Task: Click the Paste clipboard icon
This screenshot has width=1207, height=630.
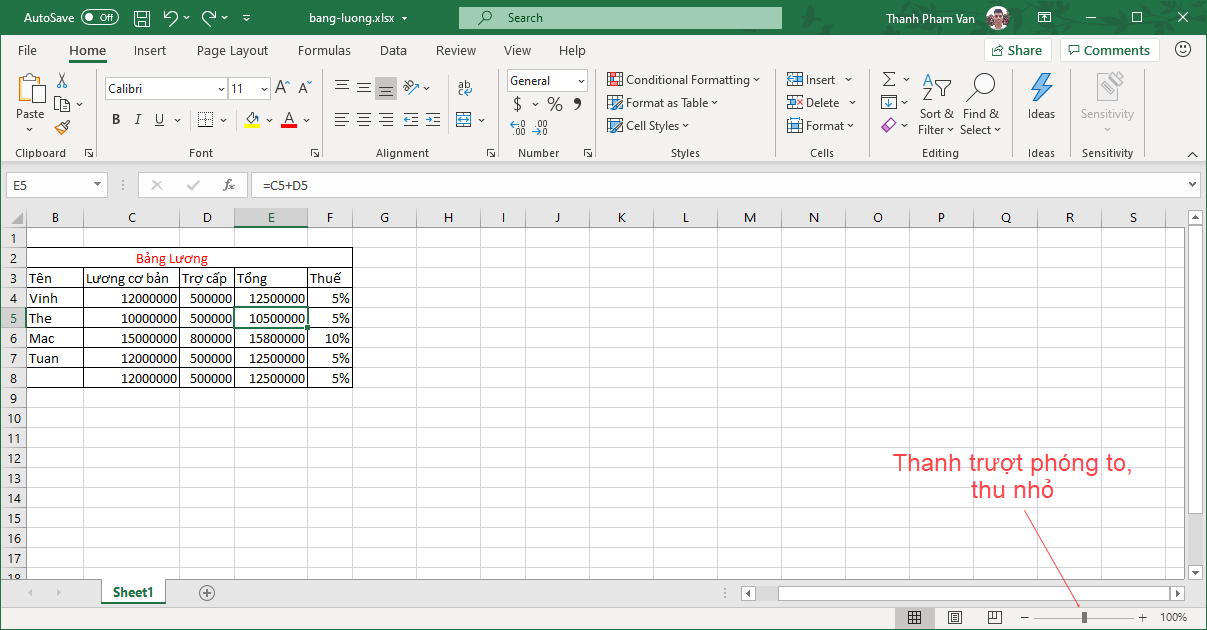Action: 30,89
